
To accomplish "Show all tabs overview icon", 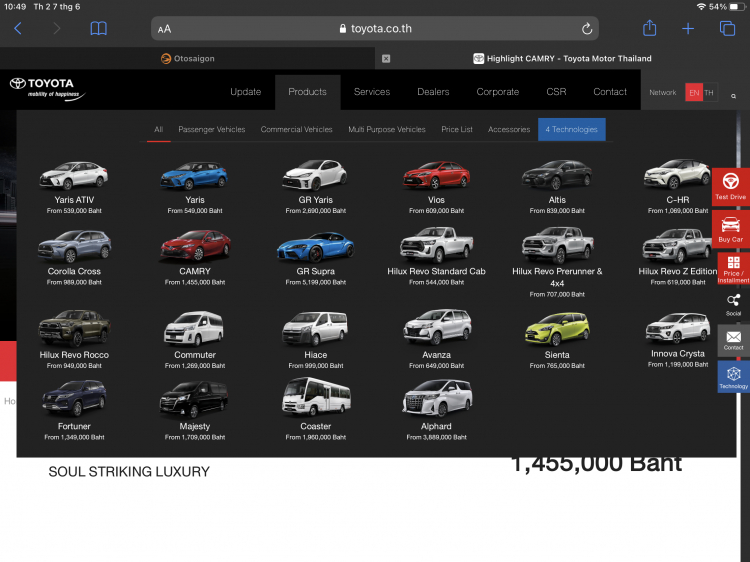I will tap(727, 29).
